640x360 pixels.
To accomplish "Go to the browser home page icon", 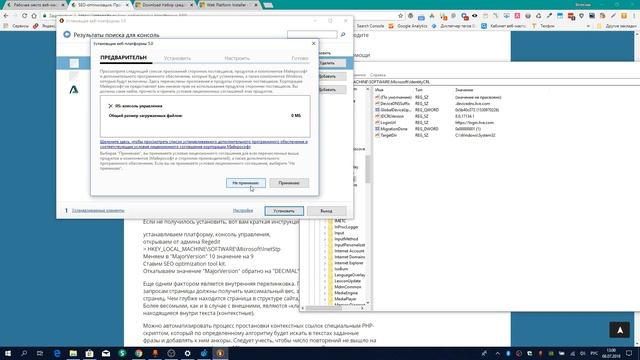I will (34, 16).
